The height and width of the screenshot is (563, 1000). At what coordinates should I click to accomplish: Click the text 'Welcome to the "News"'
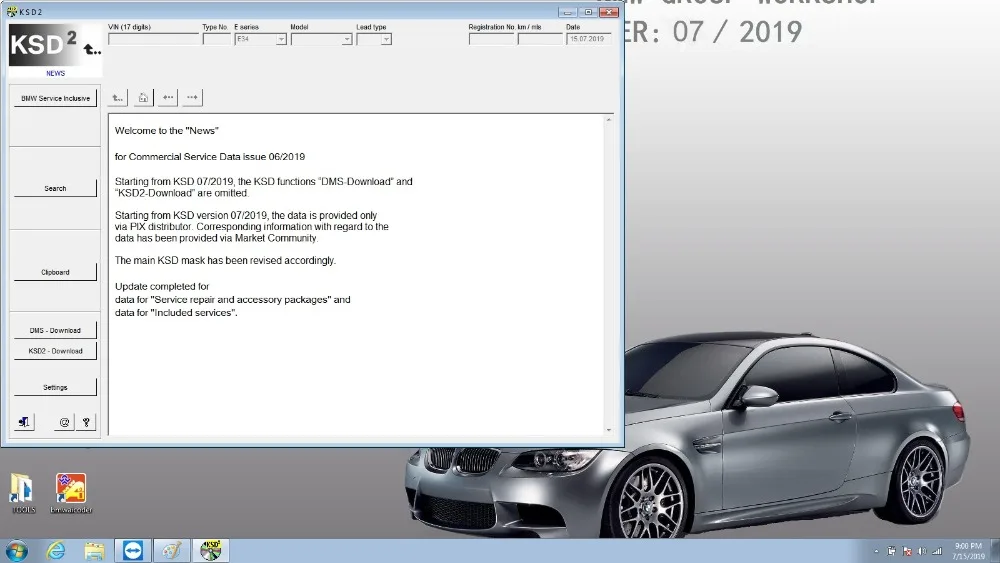tap(166, 131)
